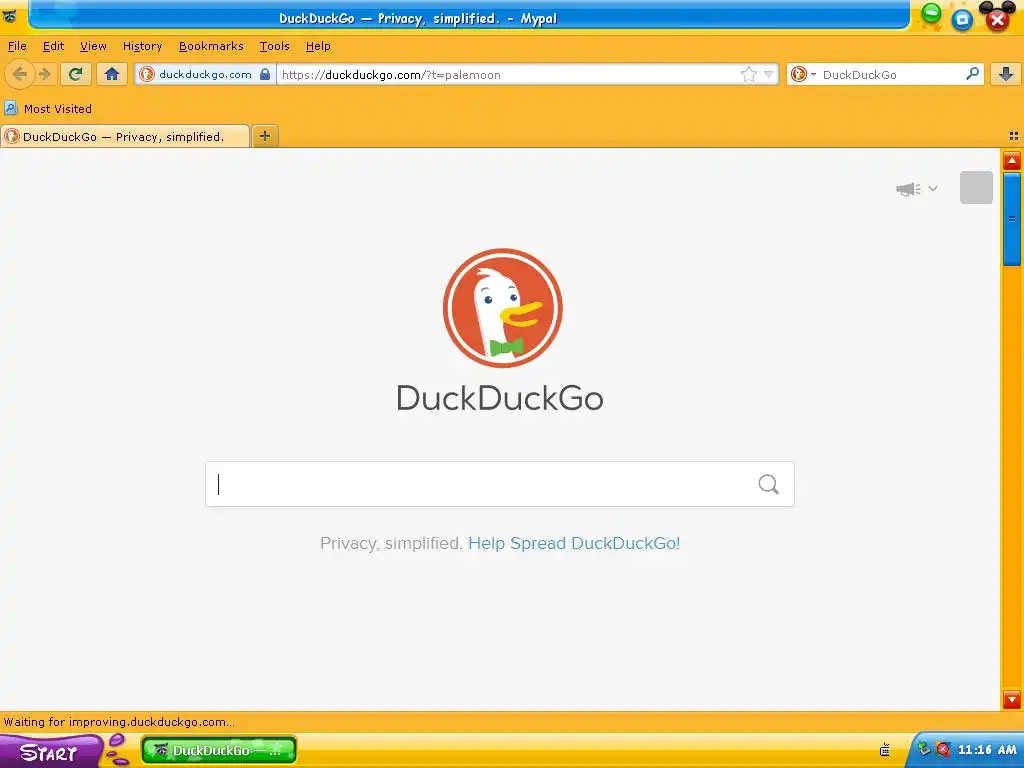Open the megaphone announcements dropdown
The width and height of the screenshot is (1024, 768).
coord(917,189)
